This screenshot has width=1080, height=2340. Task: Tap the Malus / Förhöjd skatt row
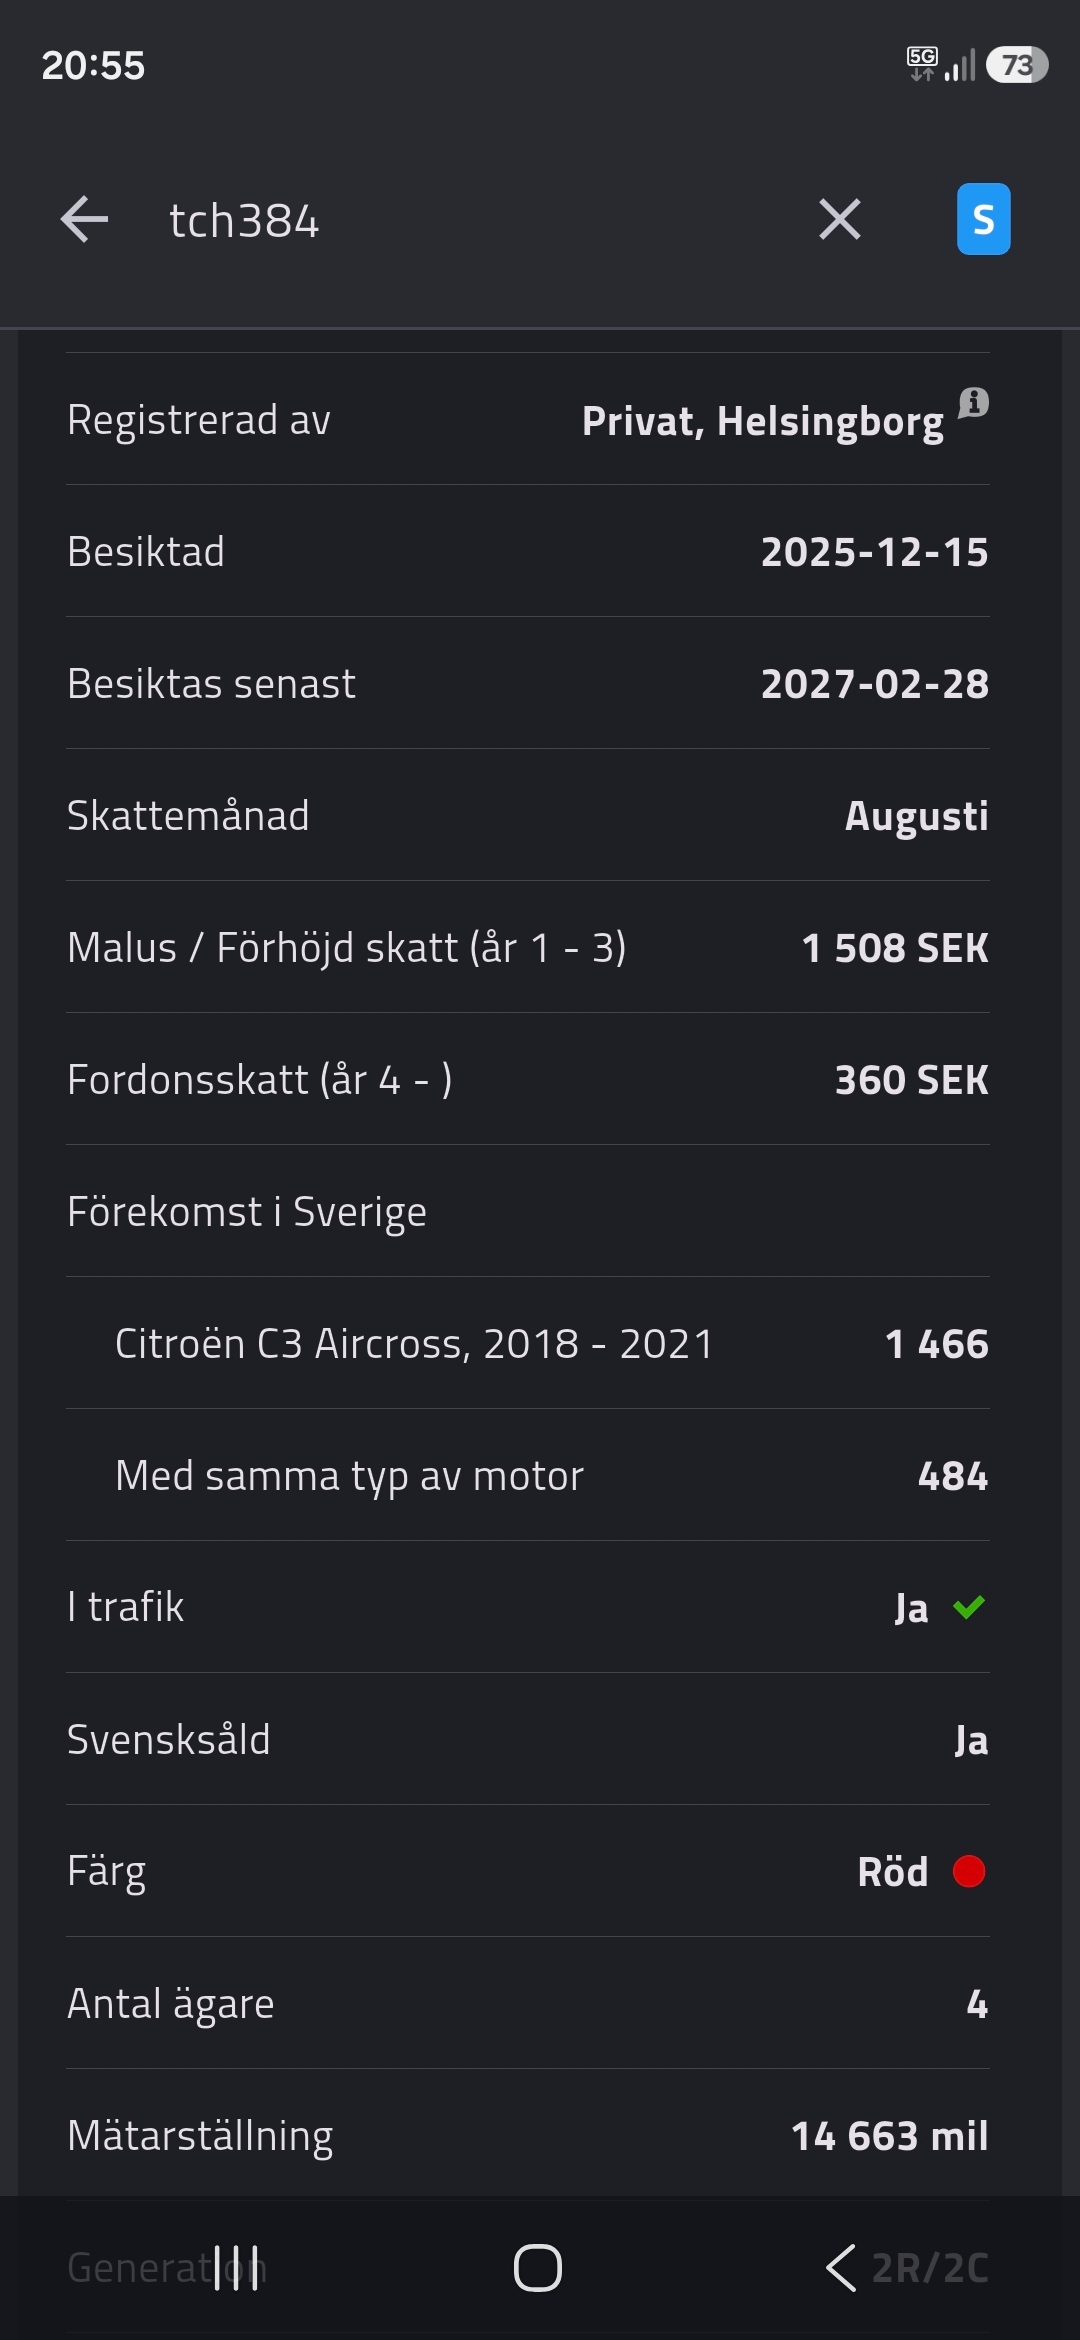(x=528, y=947)
